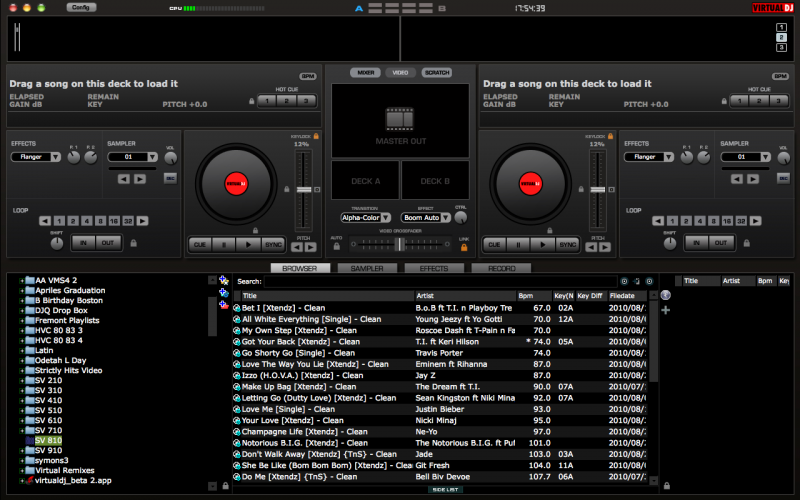Switch center panel to SCRATCH

click(437, 72)
